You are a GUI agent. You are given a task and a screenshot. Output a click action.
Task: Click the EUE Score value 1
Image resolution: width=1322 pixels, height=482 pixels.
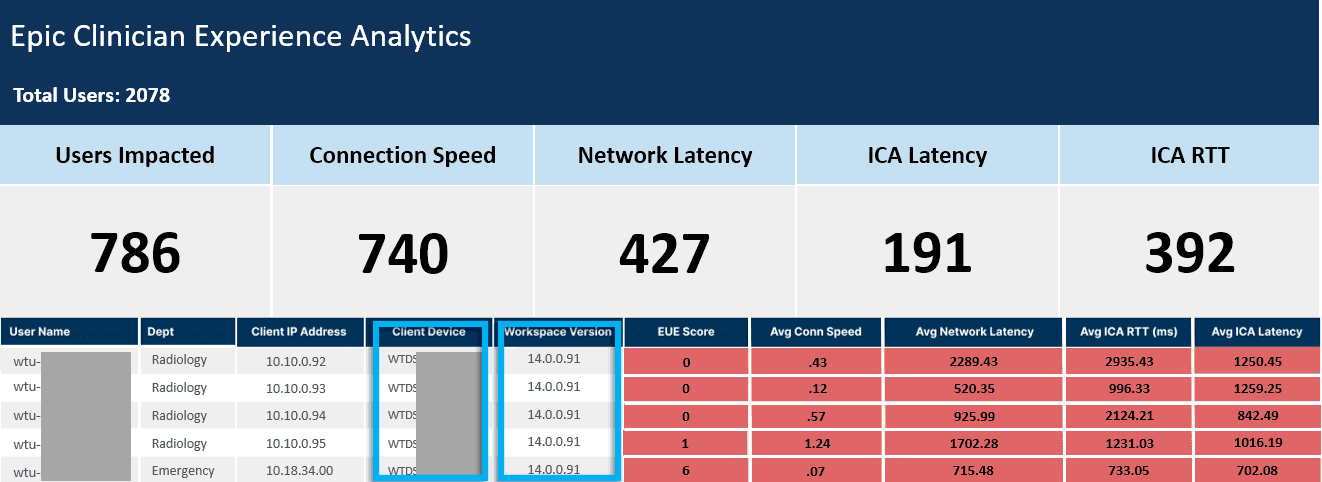point(686,444)
